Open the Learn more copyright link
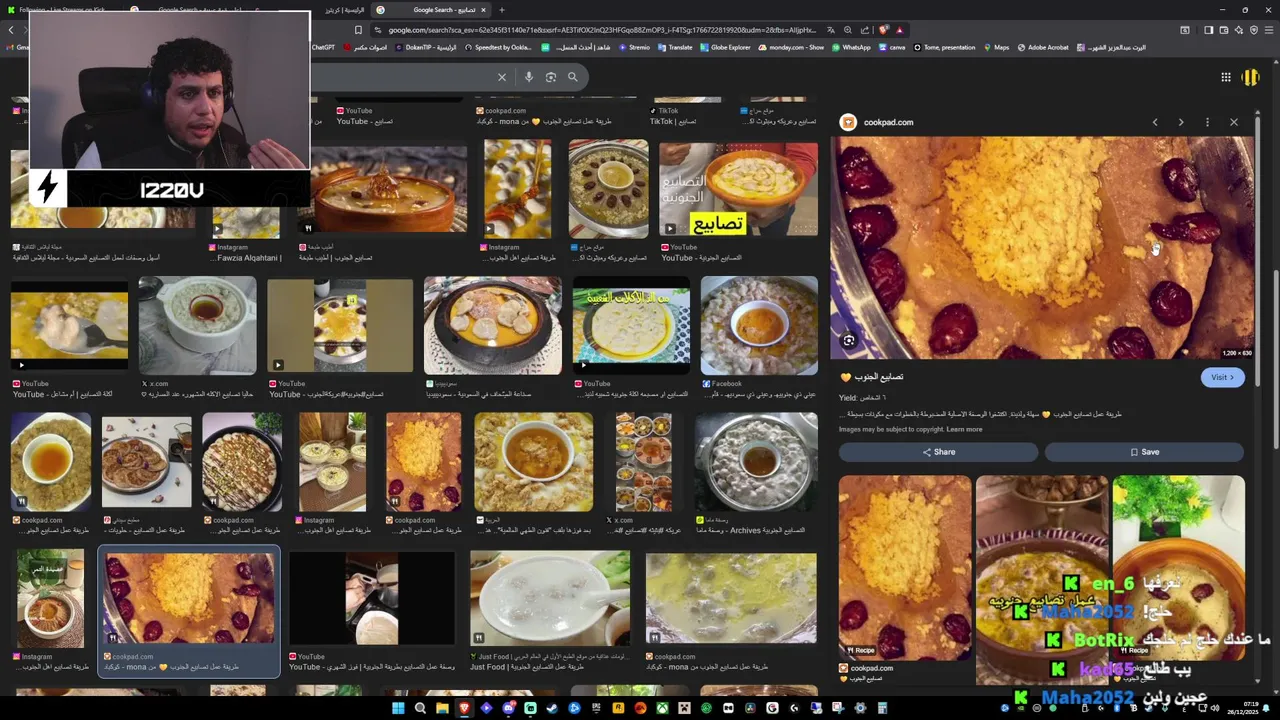This screenshot has width=1280, height=720. point(964,429)
